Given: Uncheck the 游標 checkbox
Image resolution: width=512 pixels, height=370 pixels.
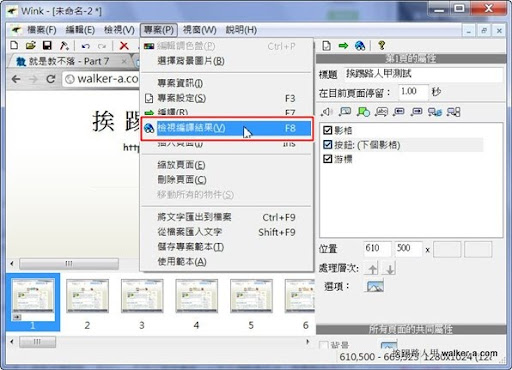Looking at the screenshot, I should tap(328, 159).
